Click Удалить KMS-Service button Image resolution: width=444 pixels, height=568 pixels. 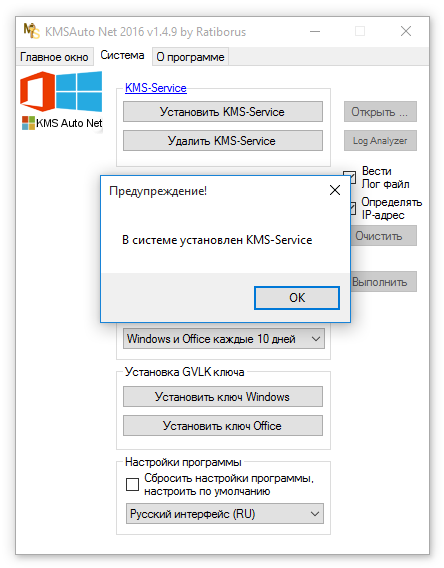click(x=223, y=141)
